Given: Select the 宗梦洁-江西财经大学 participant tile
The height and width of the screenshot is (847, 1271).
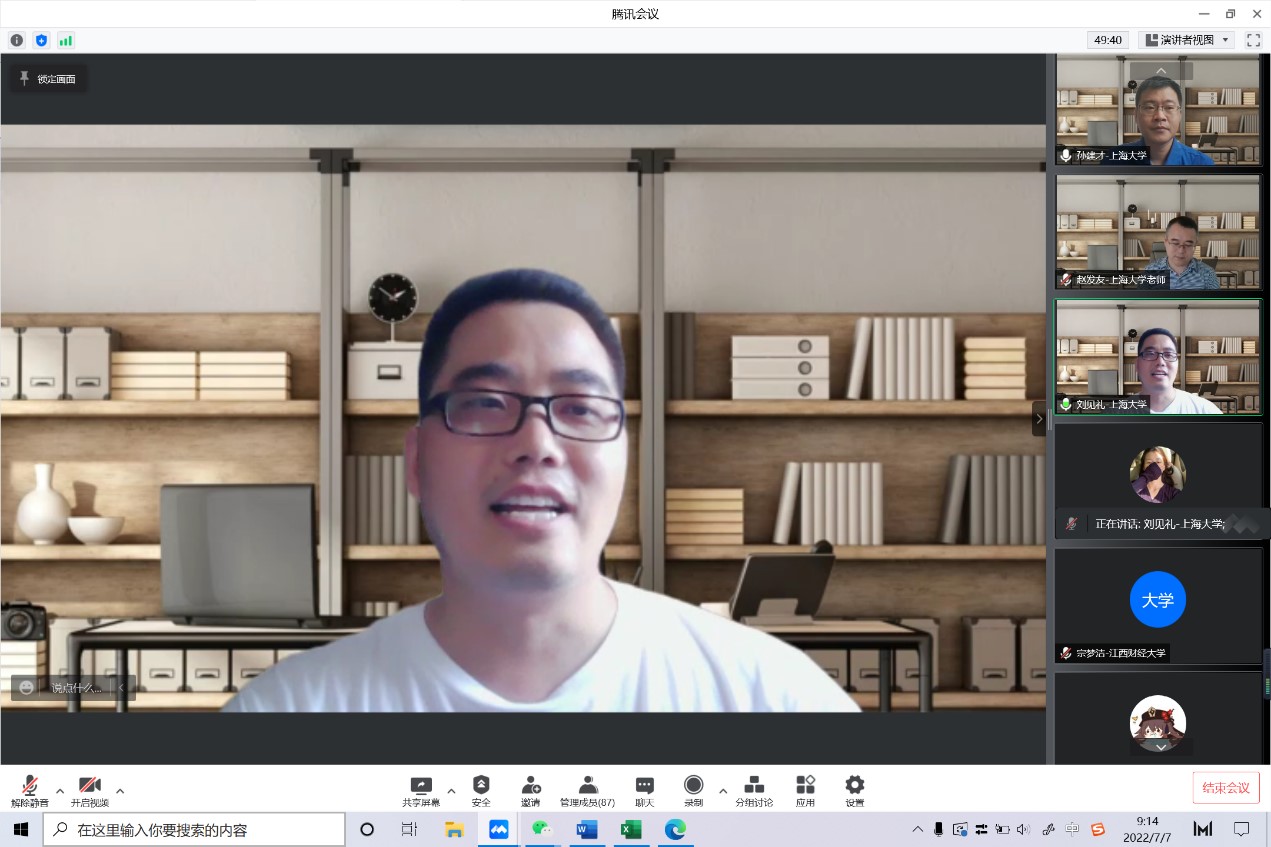Looking at the screenshot, I should (x=1158, y=605).
